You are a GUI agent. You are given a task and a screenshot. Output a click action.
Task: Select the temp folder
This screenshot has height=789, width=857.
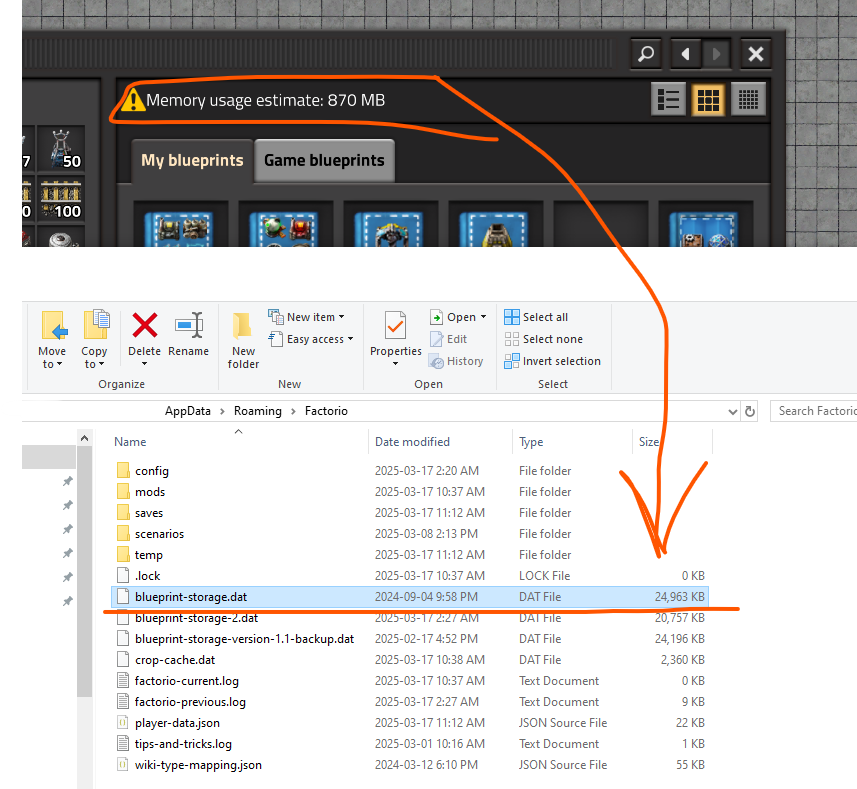(410, 555)
